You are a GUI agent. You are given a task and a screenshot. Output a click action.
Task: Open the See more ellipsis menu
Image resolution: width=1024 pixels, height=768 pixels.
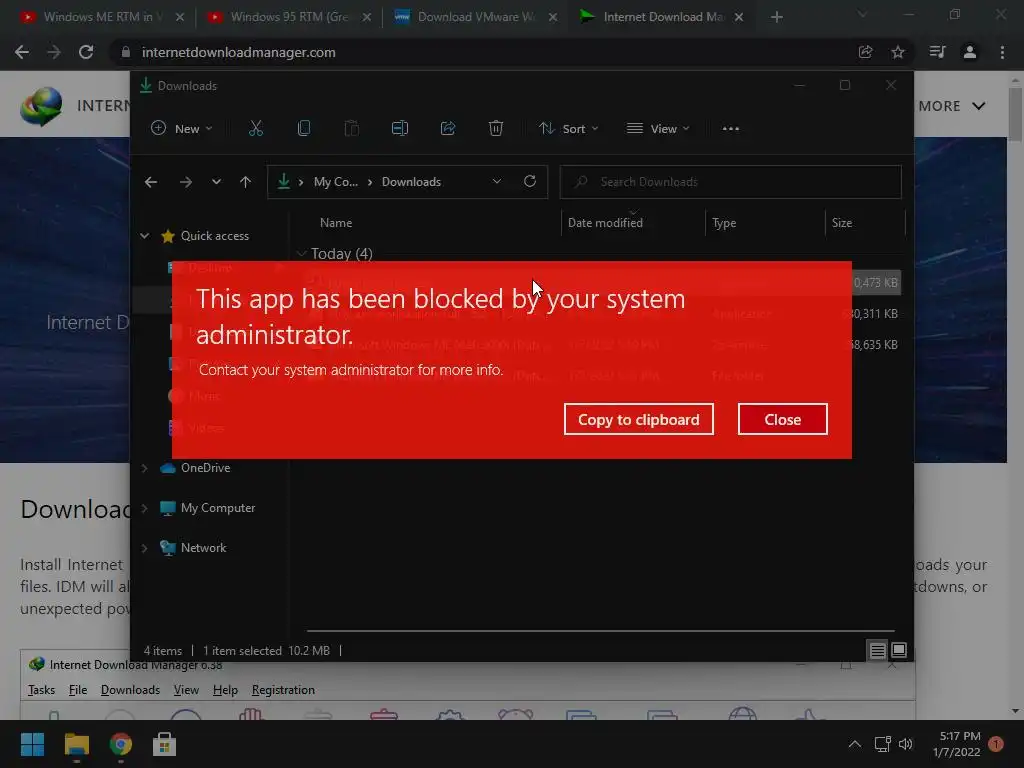coord(731,129)
